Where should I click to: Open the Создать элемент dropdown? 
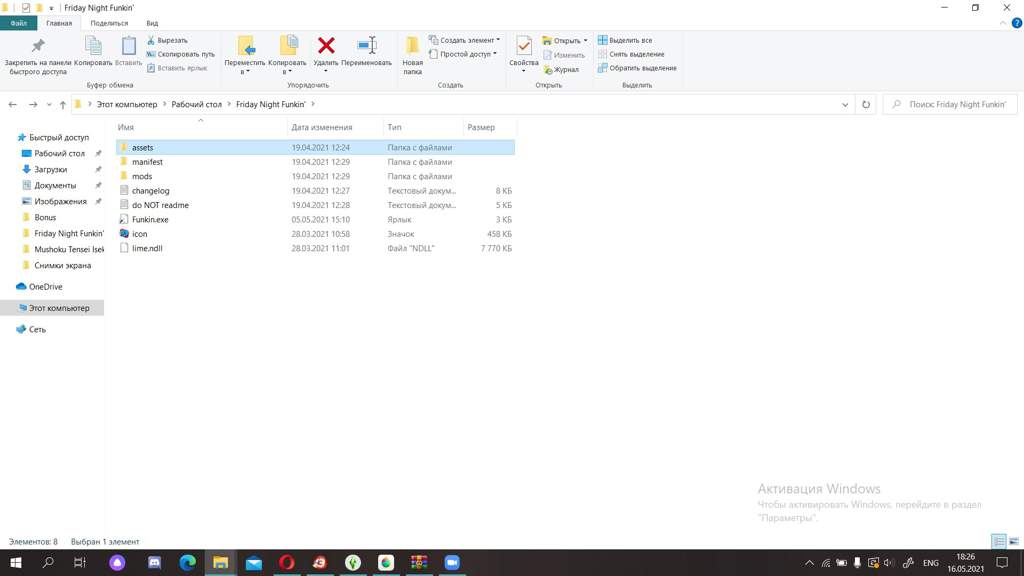tap(464, 40)
